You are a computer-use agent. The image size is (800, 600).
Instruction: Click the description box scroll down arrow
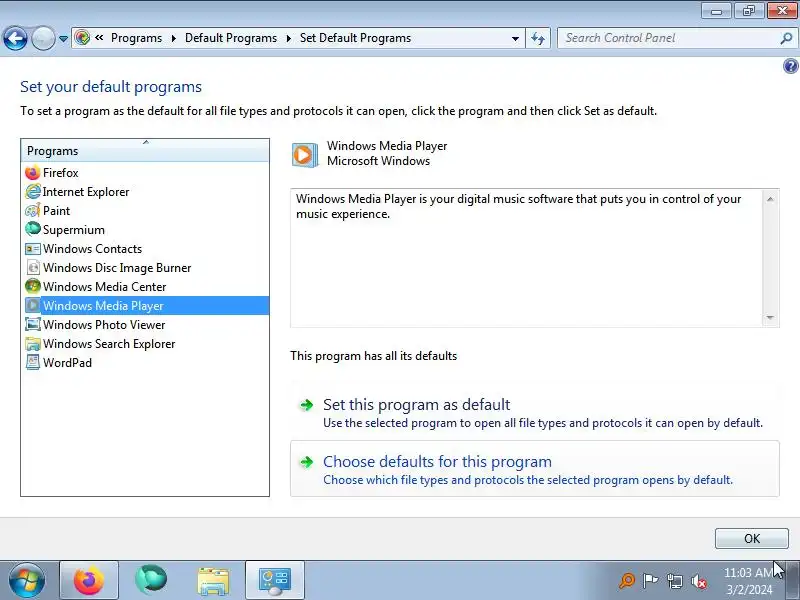point(770,318)
